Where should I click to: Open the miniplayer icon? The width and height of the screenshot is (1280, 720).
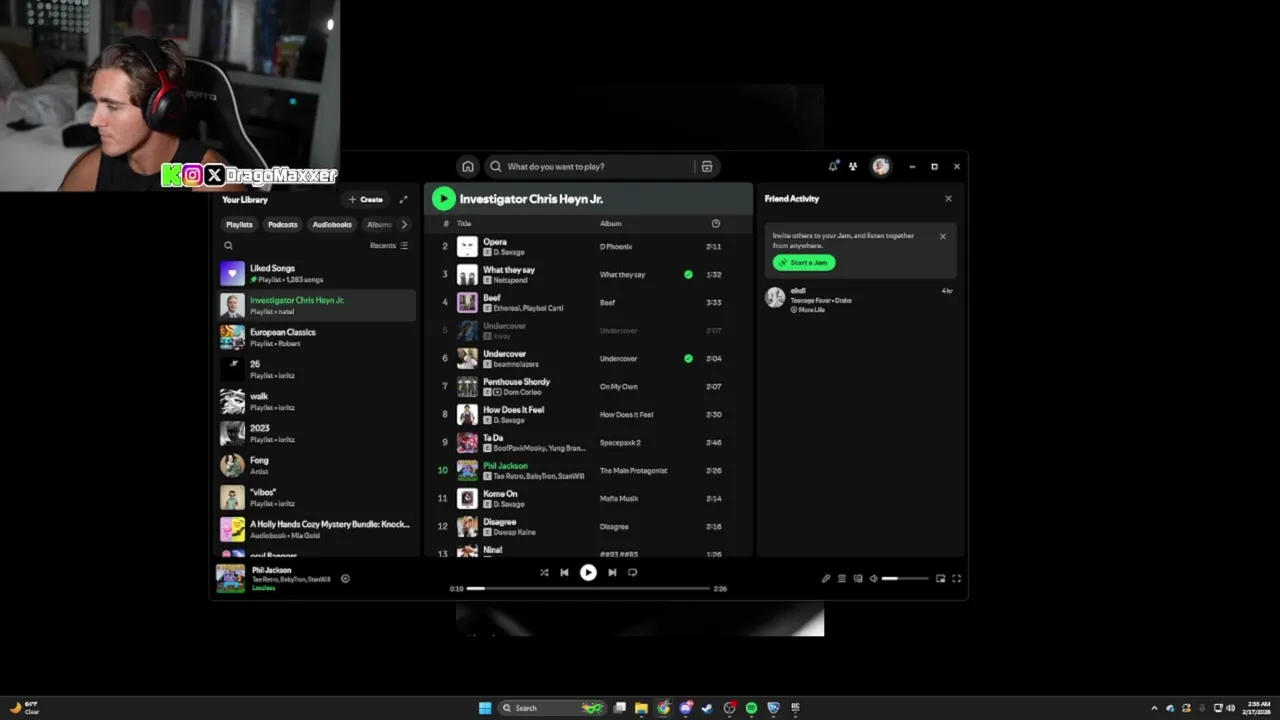tap(940, 578)
